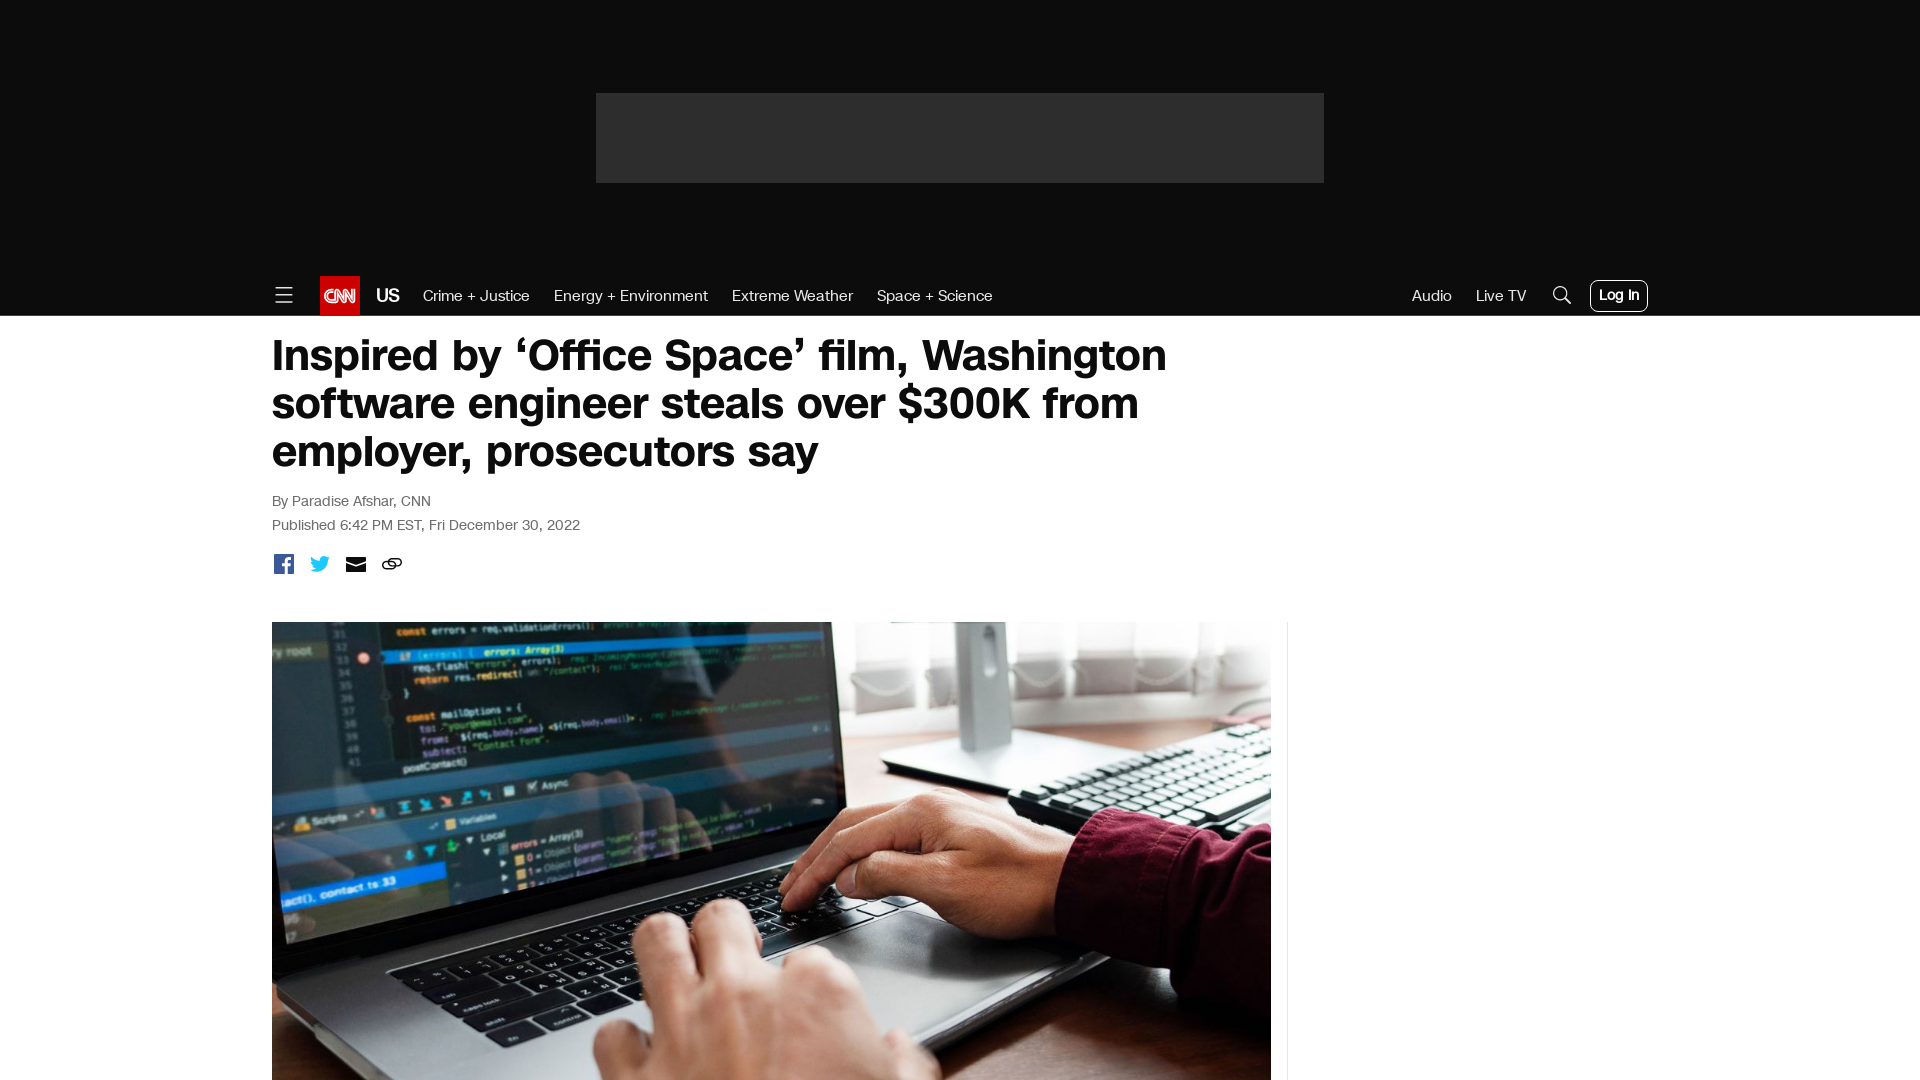Image resolution: width=1920 pixels, height=1080 pixels.
Task: Copy link via chain link icon
Action: coord(392,564)
